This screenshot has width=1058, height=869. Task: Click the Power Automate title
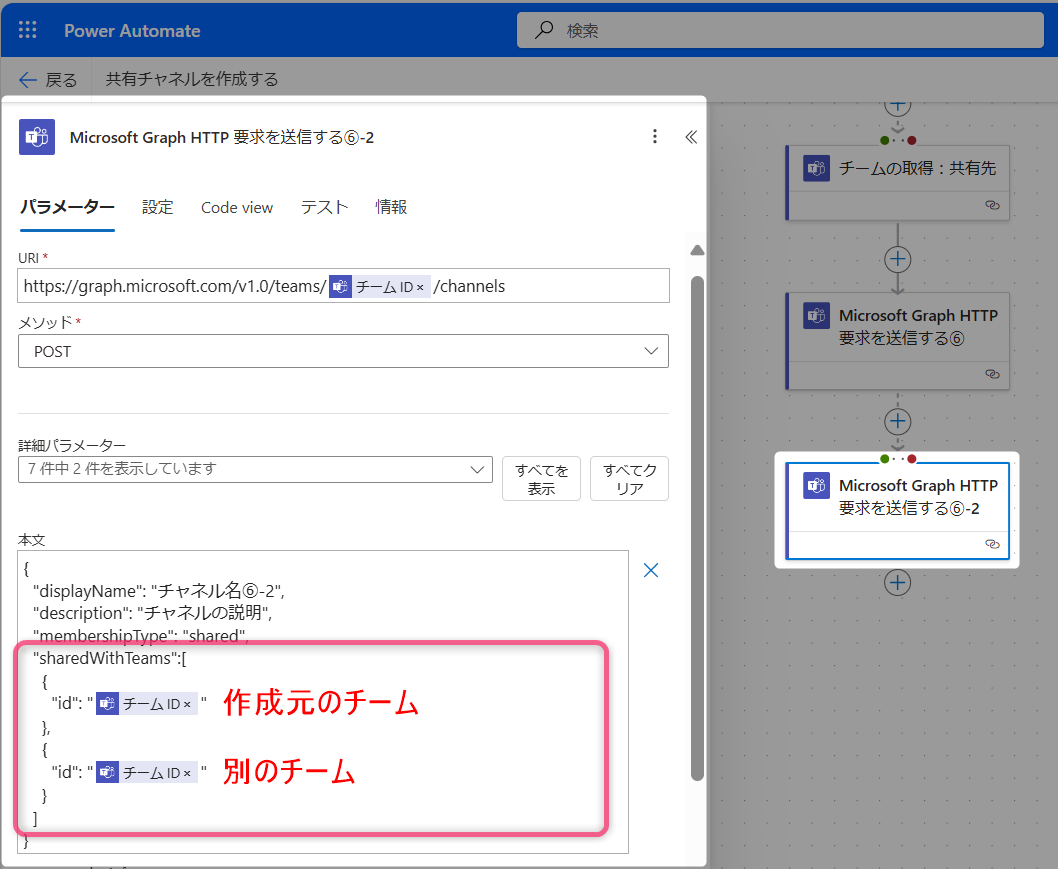[x=132, y=31]
